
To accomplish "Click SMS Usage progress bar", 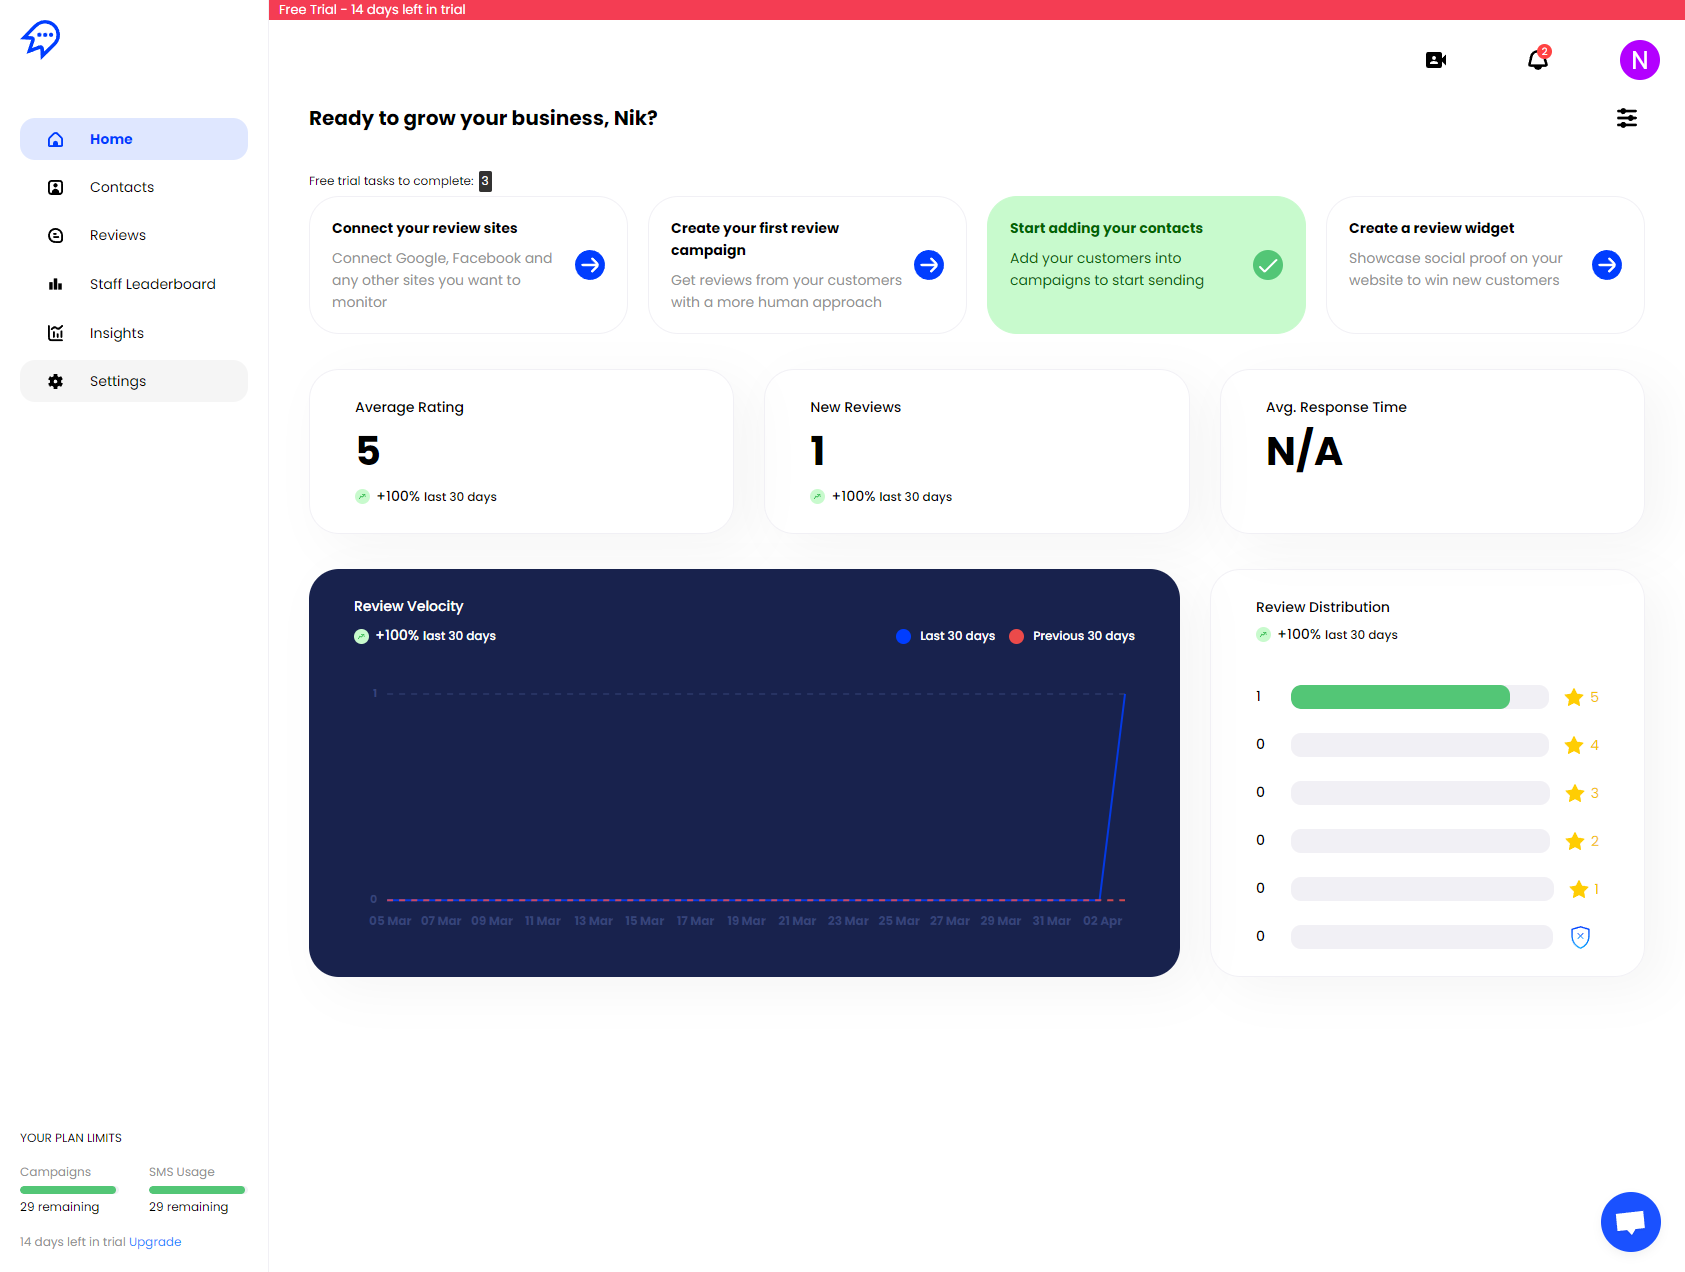I will [197, 1190].
